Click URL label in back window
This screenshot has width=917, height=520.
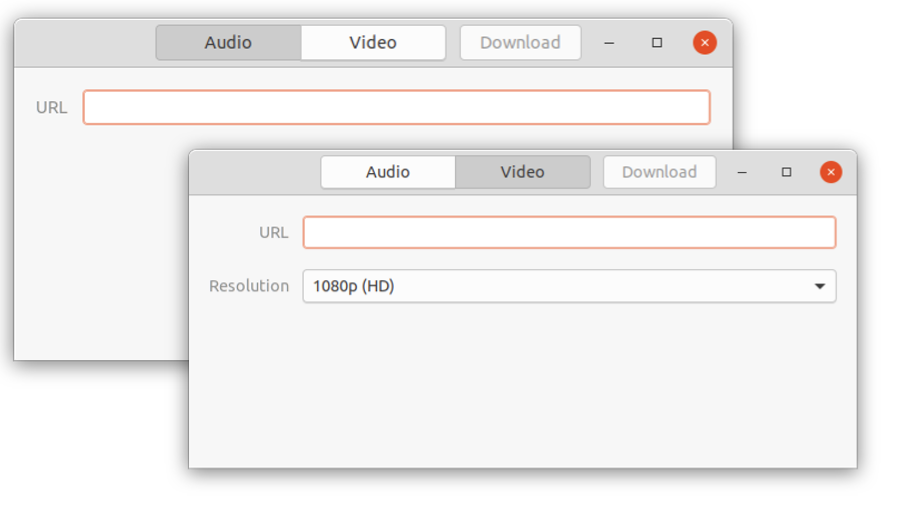(51, 108)
